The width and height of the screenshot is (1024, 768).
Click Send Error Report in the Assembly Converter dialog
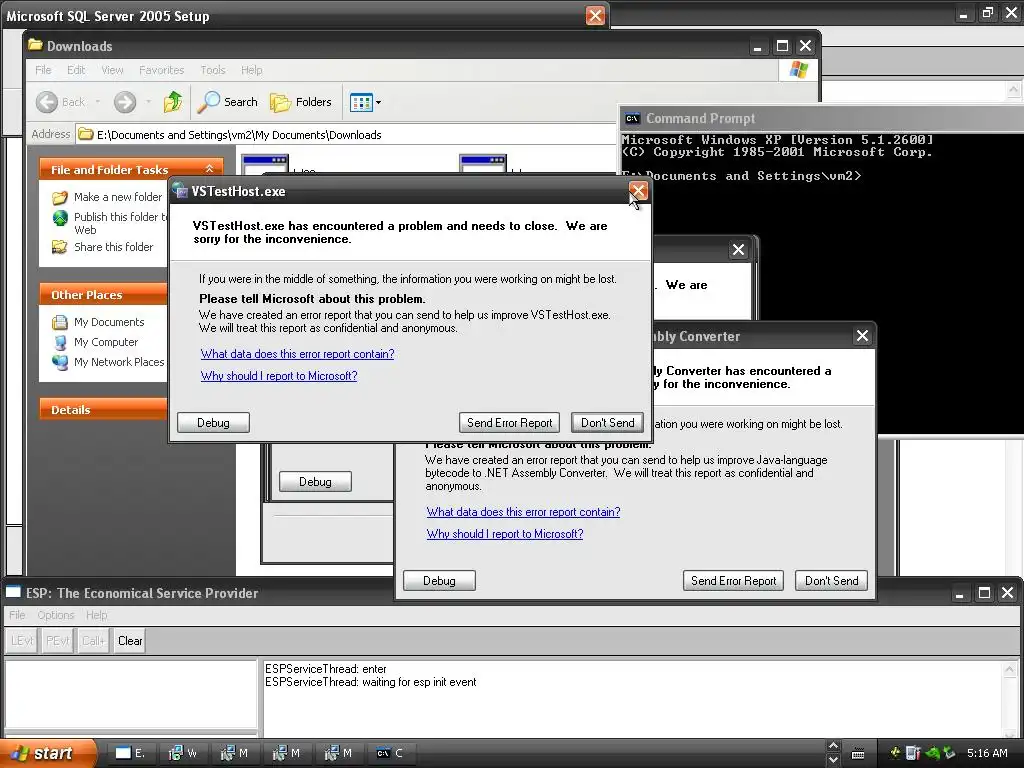[x=733, y=581]
